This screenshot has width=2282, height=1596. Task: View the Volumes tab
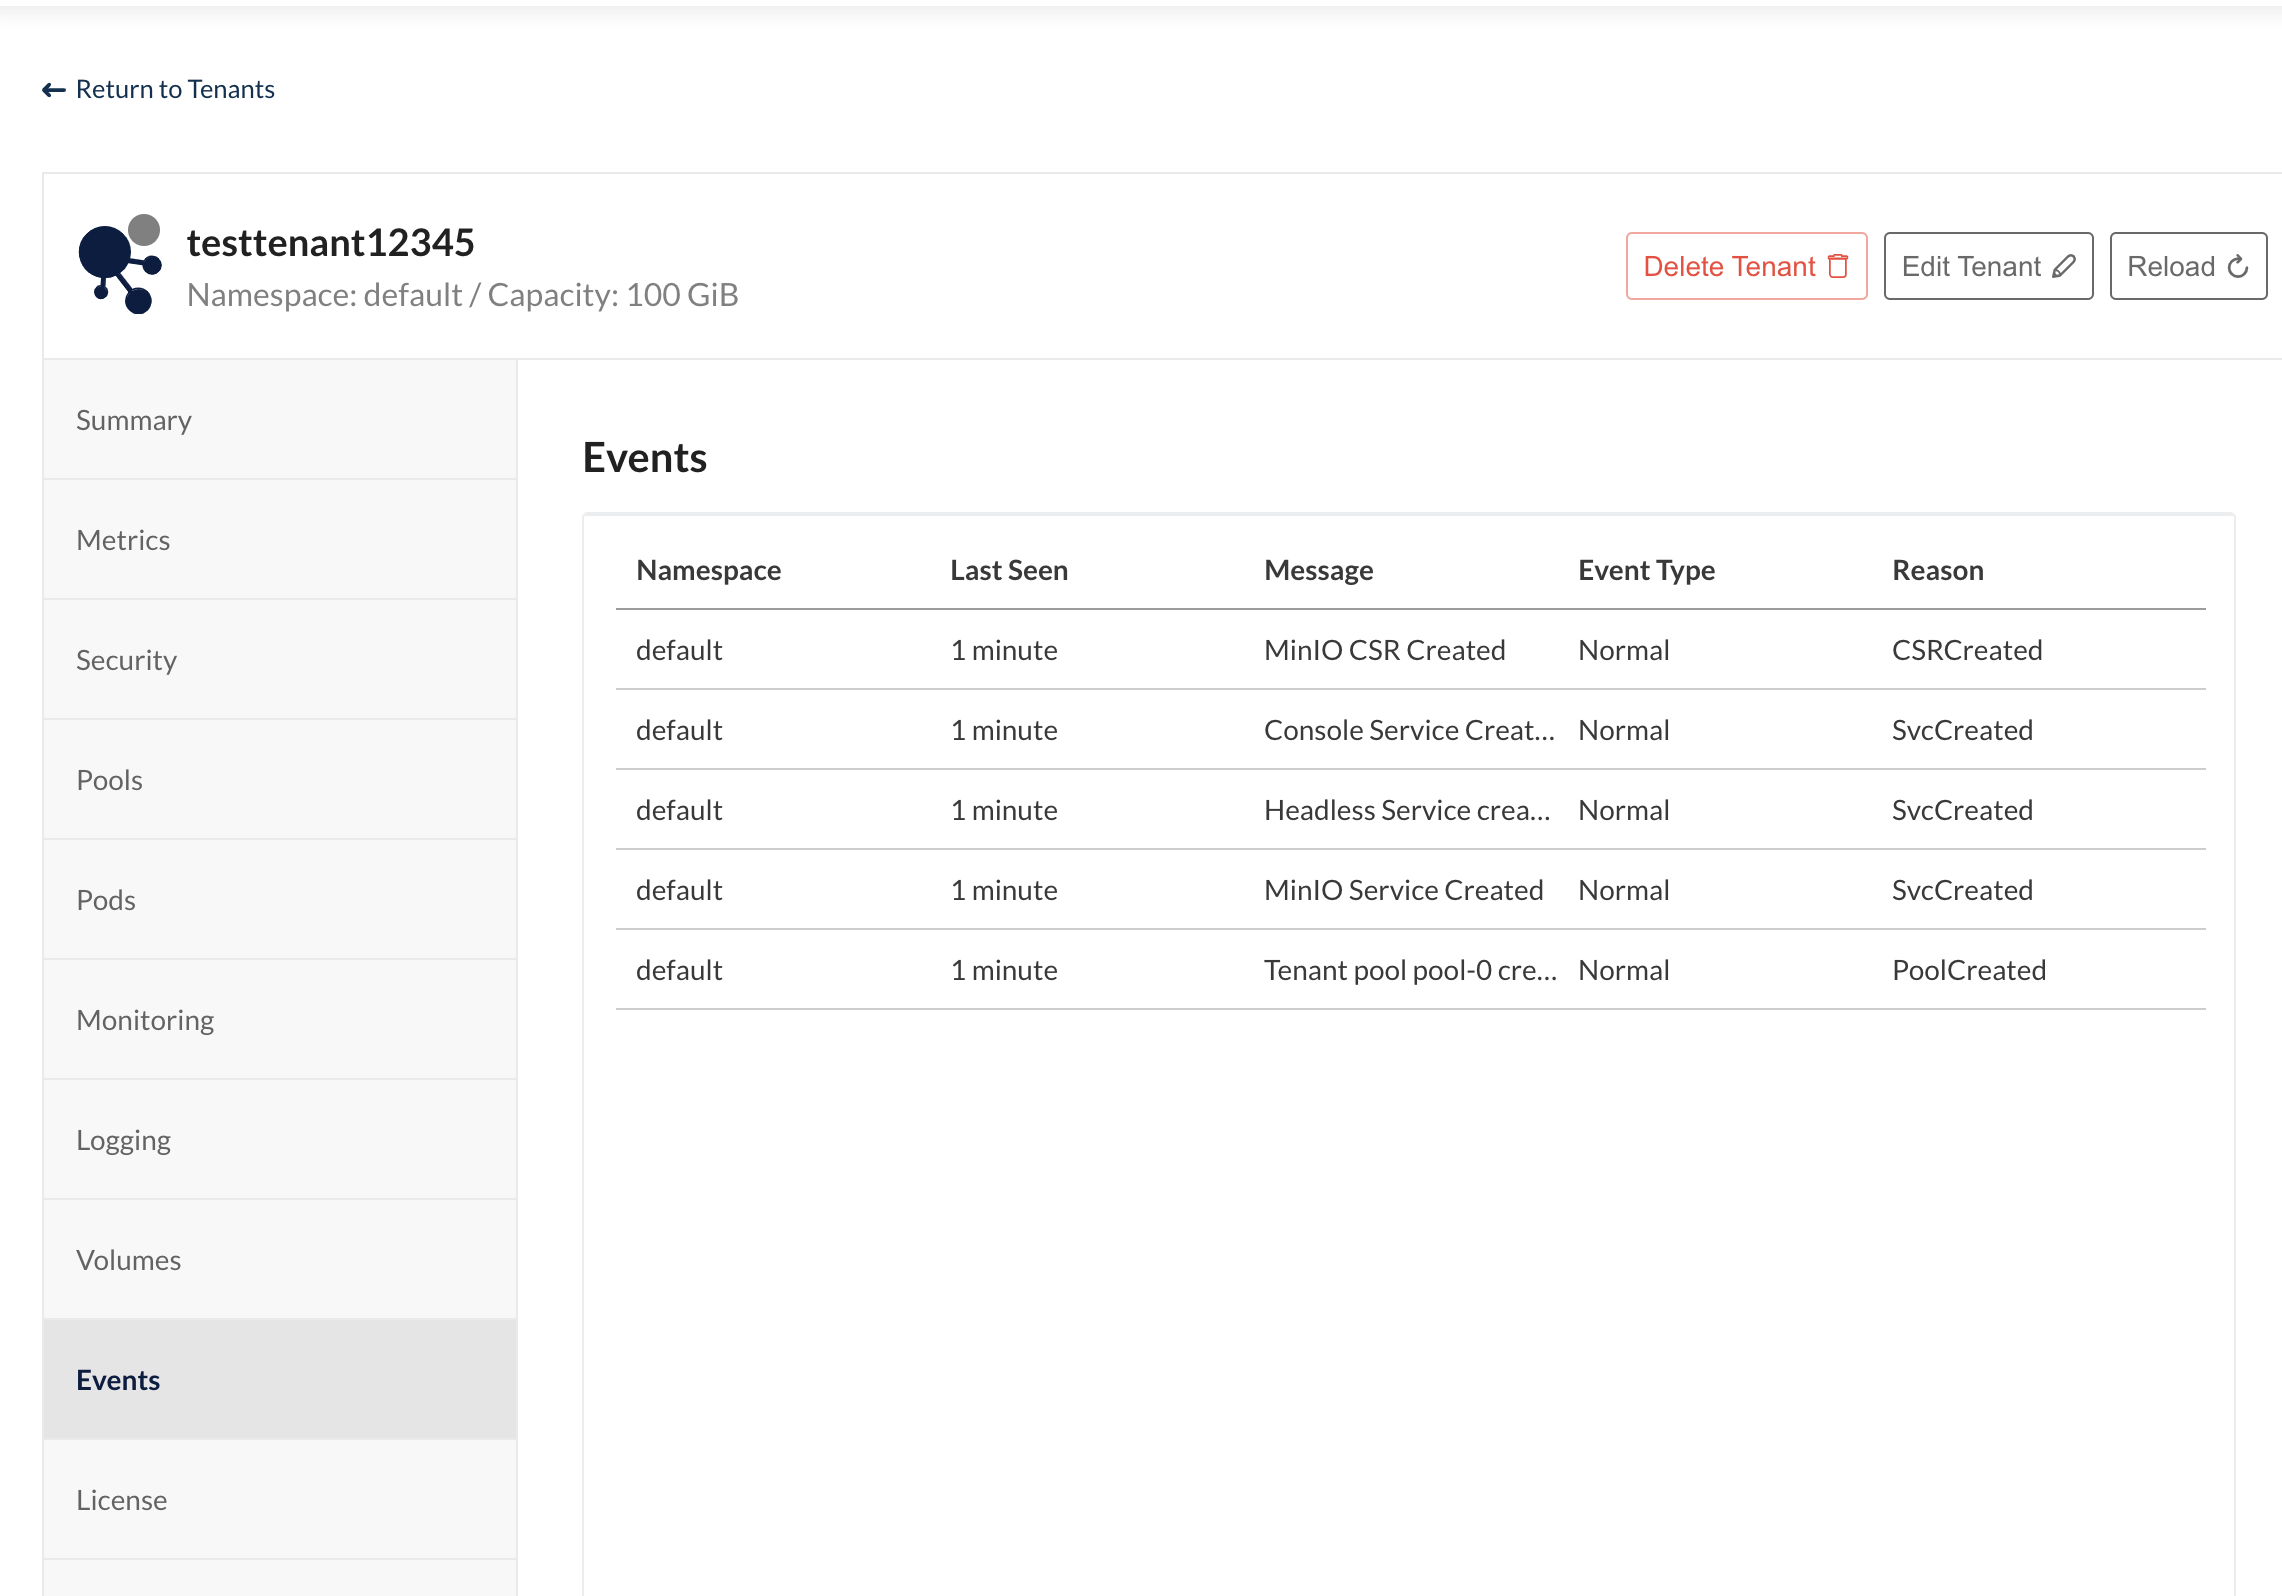(128, 1260)
